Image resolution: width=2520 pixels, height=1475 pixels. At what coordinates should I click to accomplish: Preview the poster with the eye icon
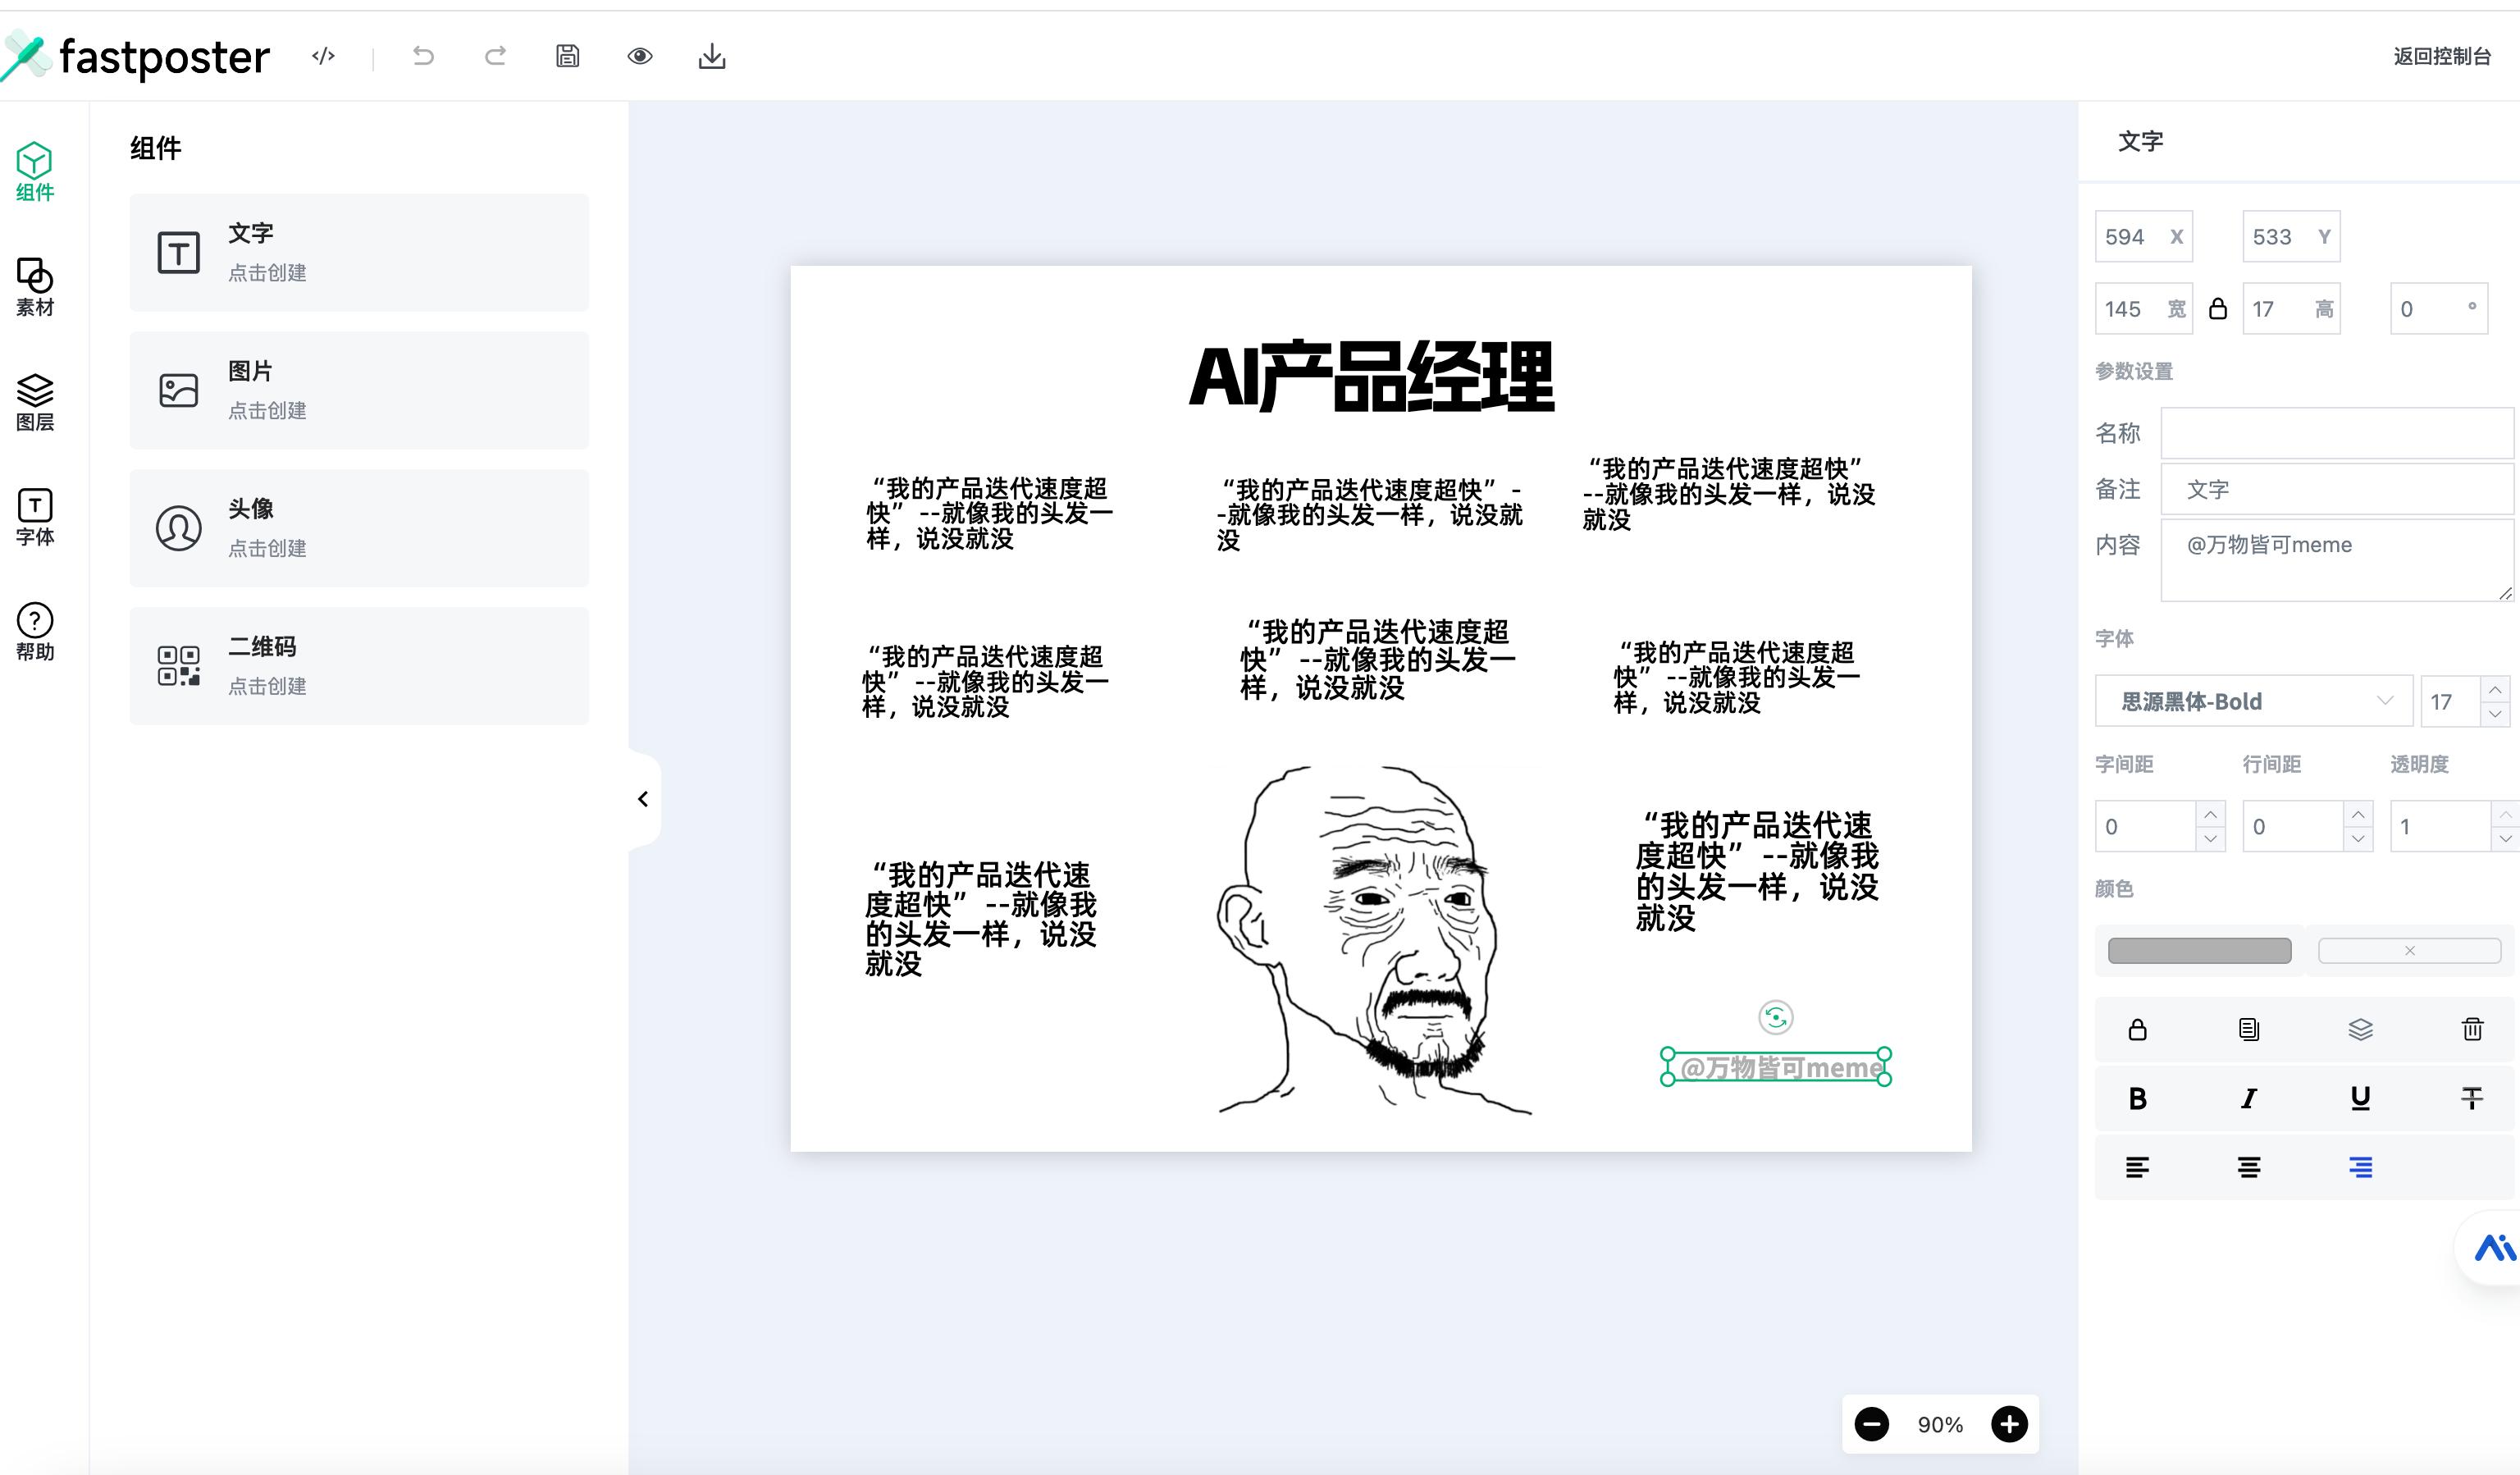640,56
